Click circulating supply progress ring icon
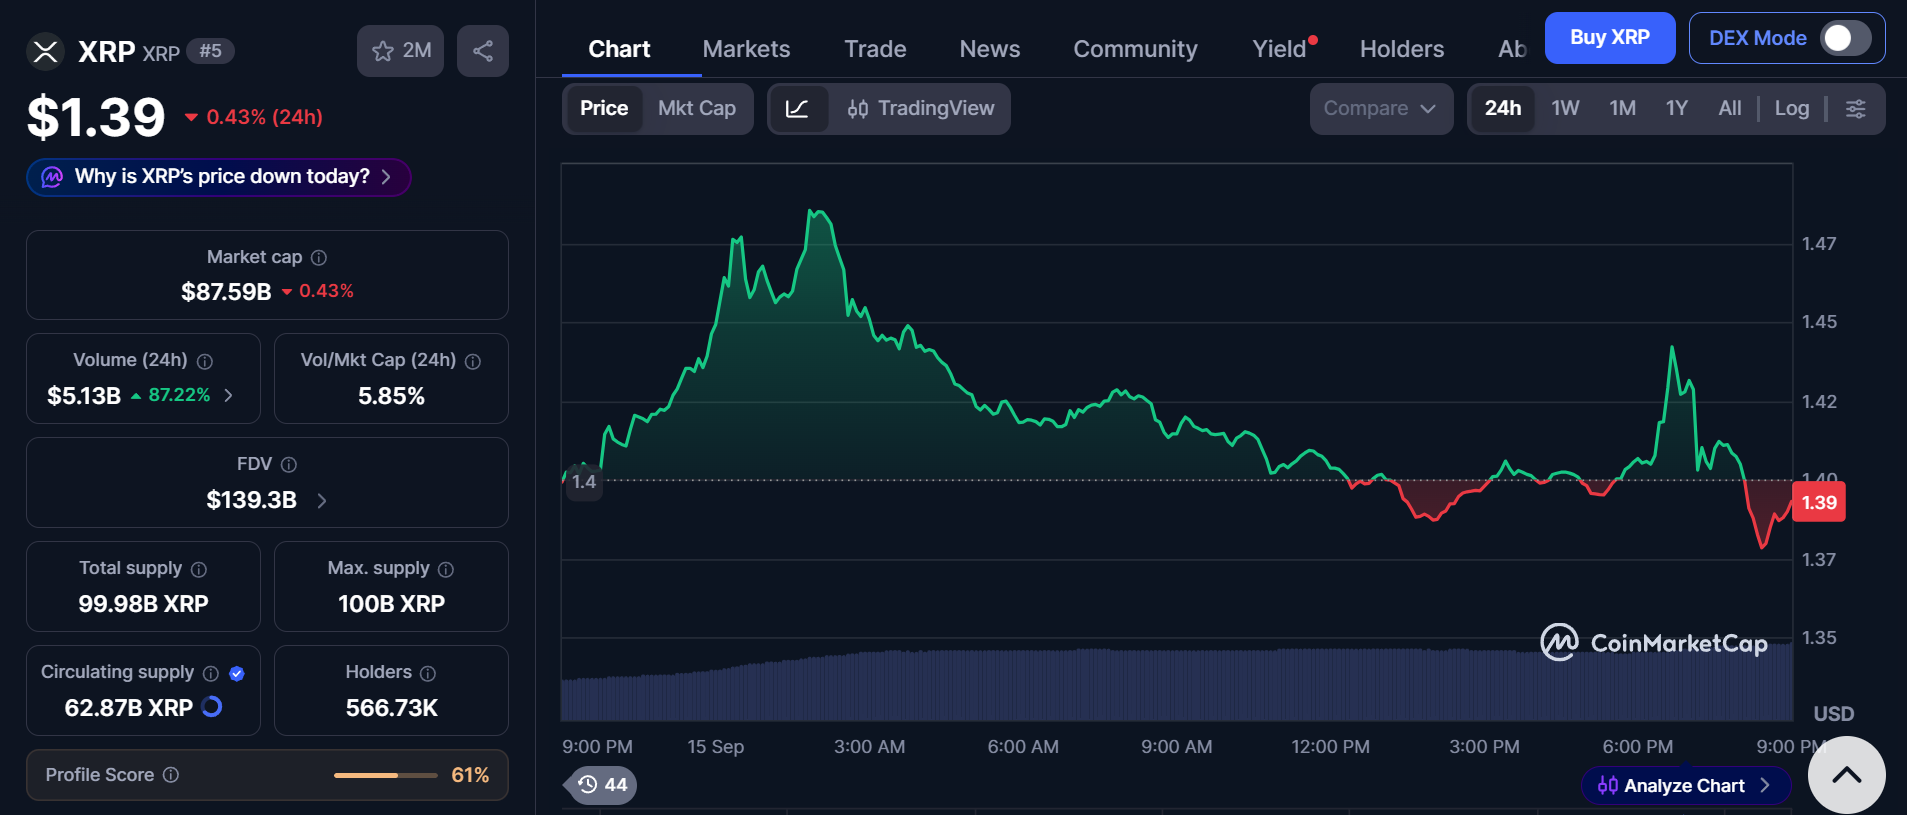 [x=212, y=707]
